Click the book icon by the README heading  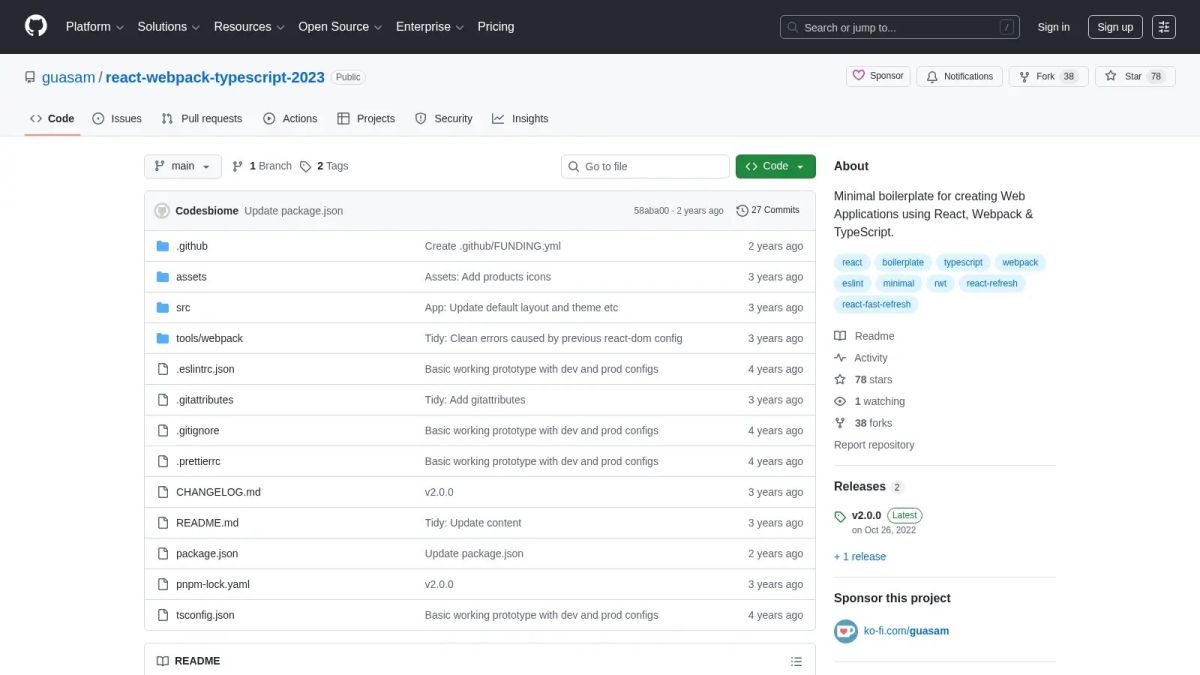163,661
